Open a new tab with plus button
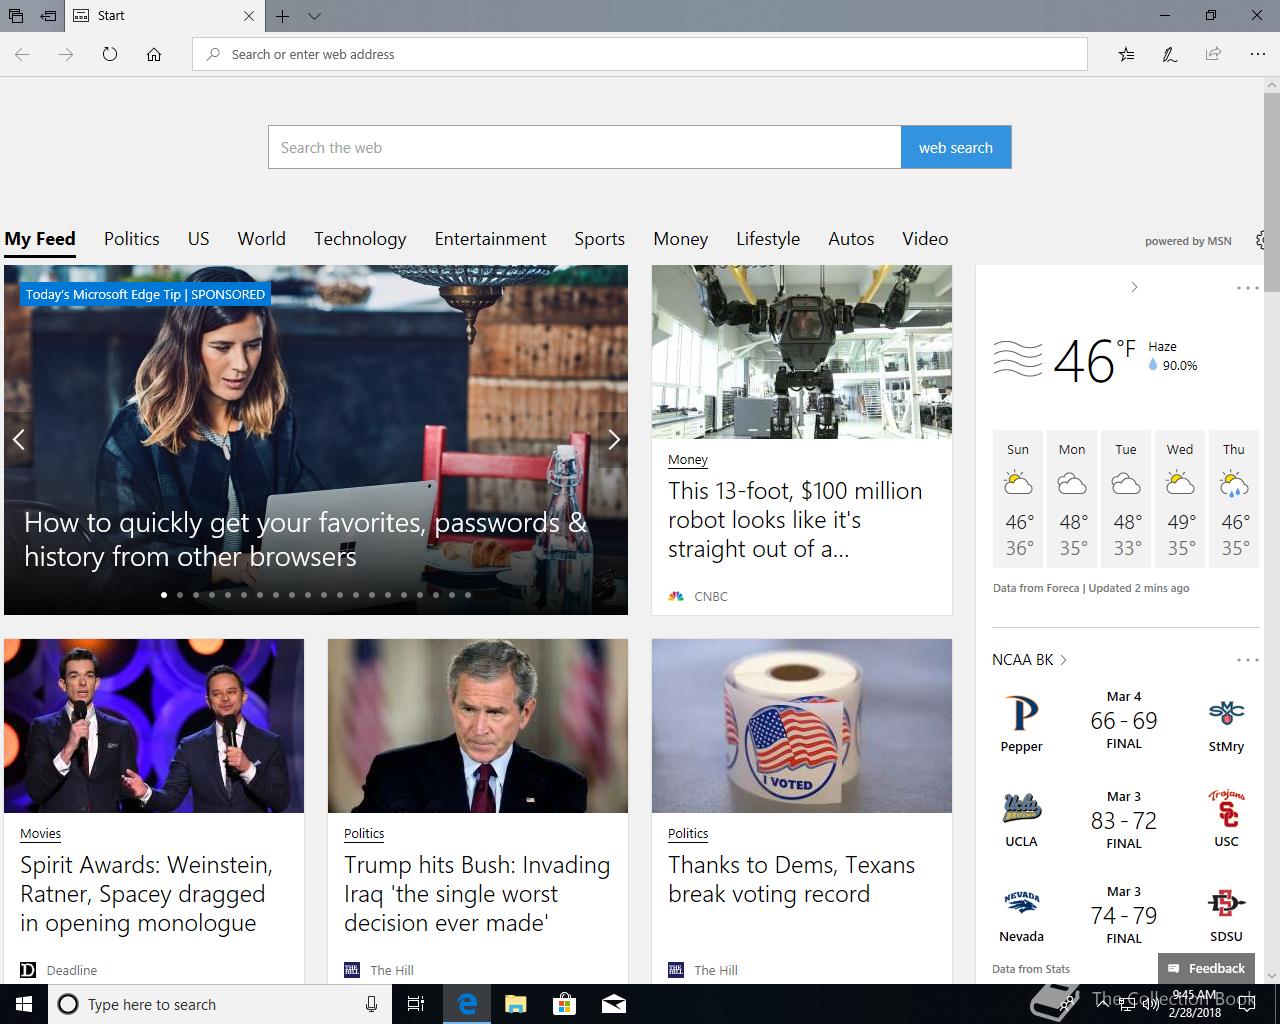 [x=283, y=16]
